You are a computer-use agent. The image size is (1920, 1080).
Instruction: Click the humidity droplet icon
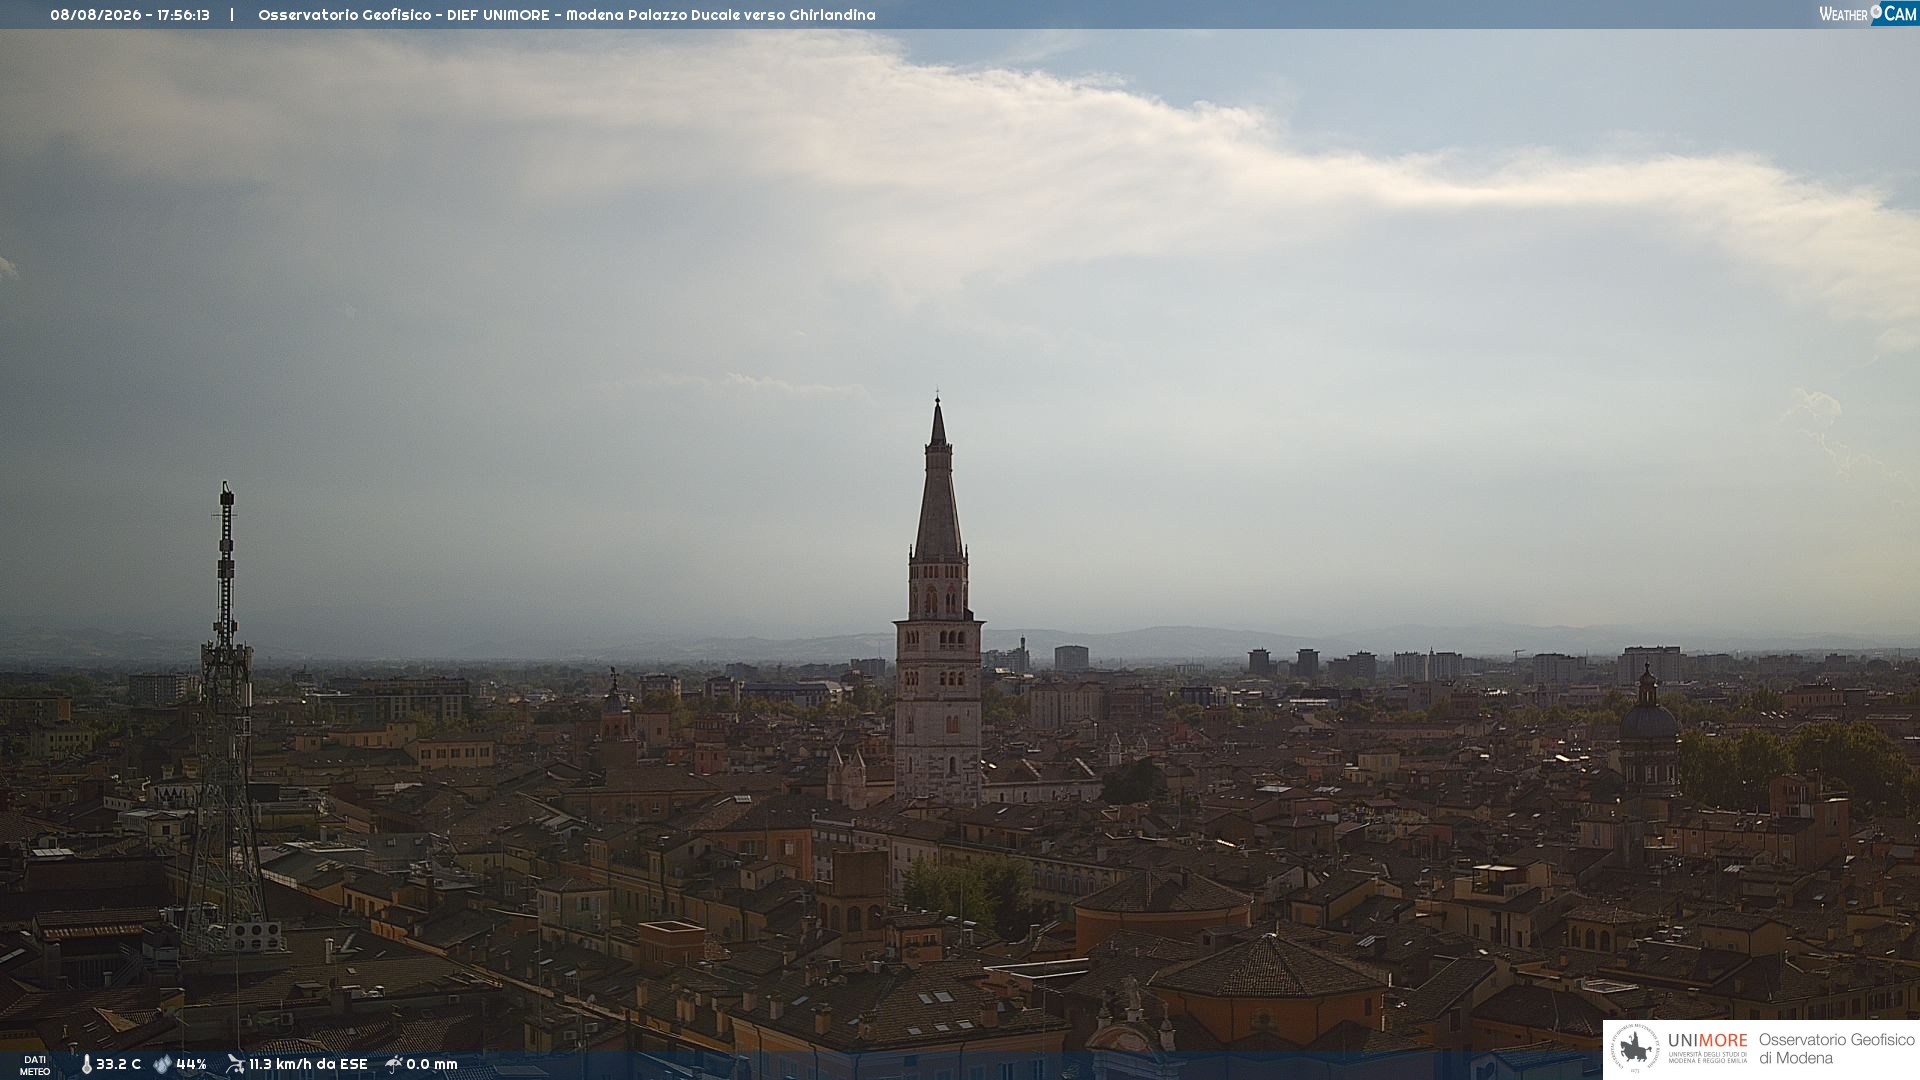click(162, 1064)
